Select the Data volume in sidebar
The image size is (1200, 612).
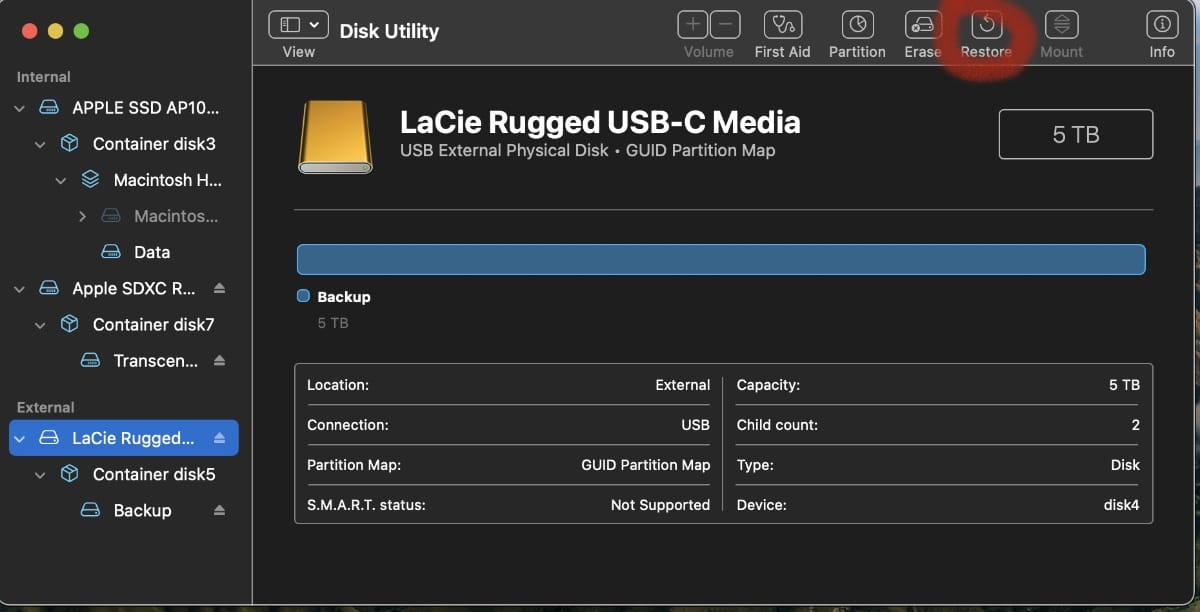(151, 252)
